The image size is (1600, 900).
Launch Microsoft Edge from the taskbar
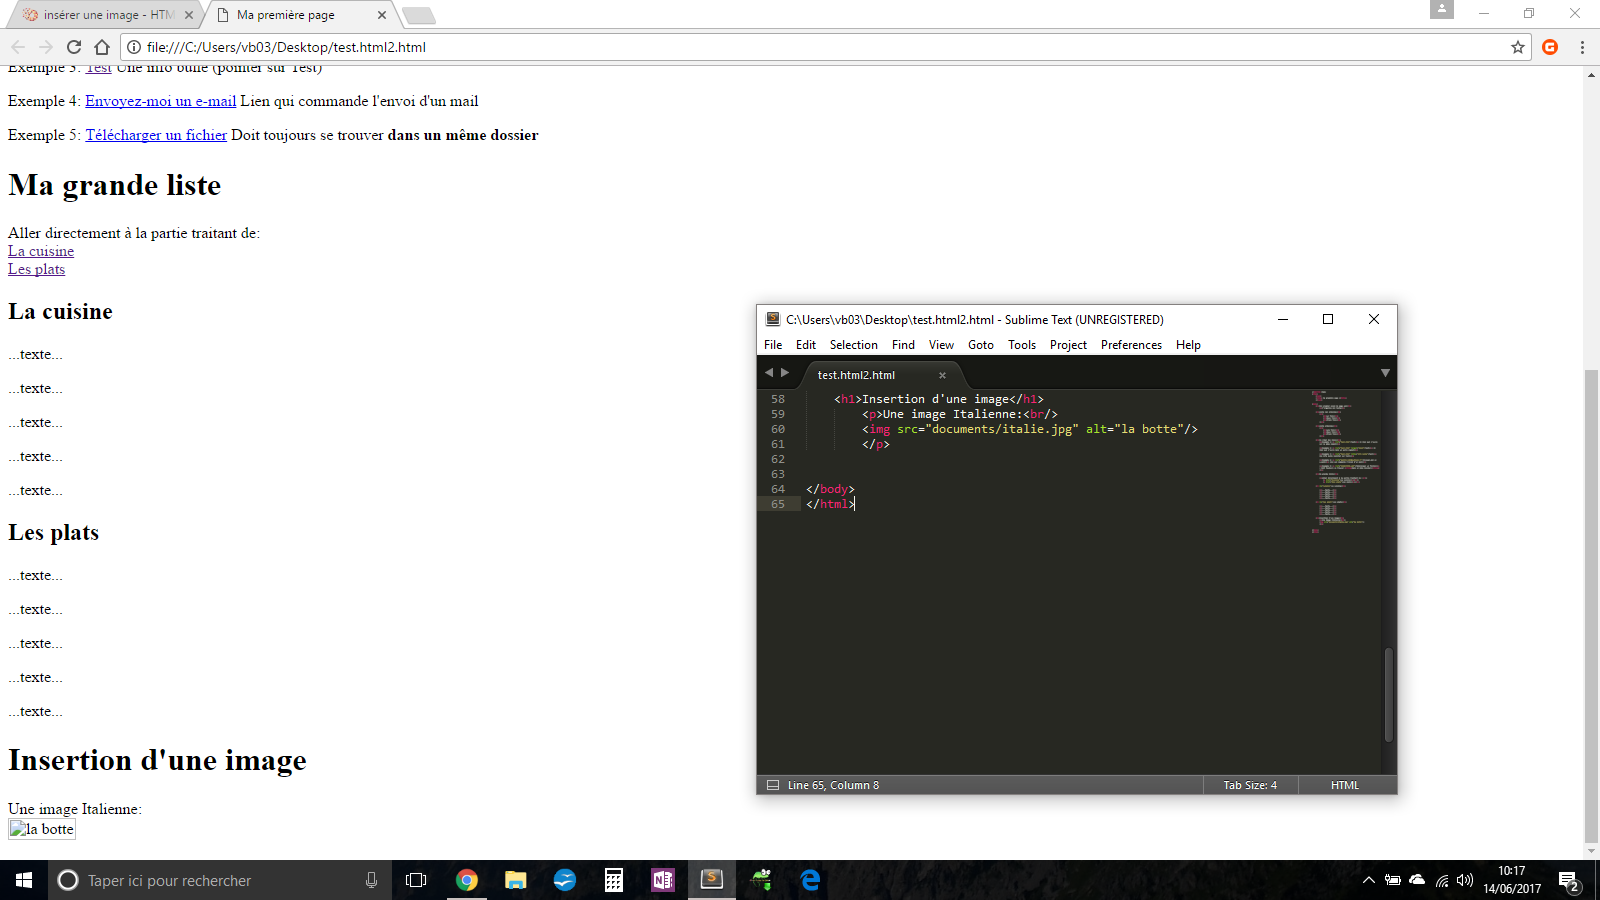[809, 880]
